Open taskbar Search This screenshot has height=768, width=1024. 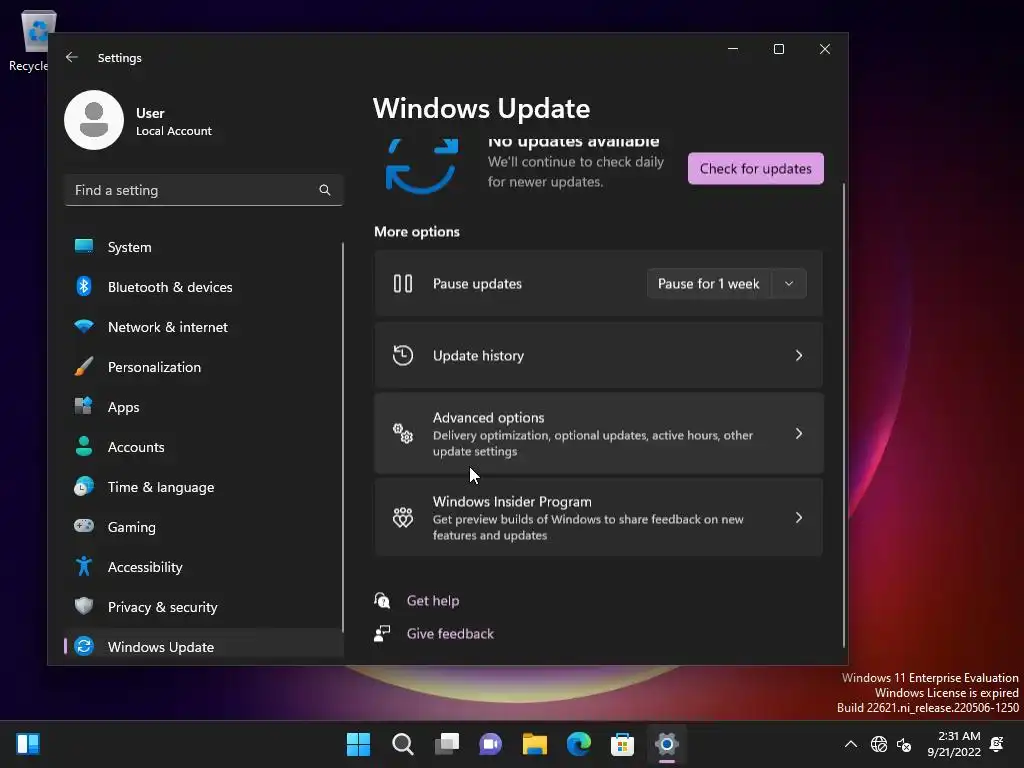pyautogui.click(x=402, y=744)
